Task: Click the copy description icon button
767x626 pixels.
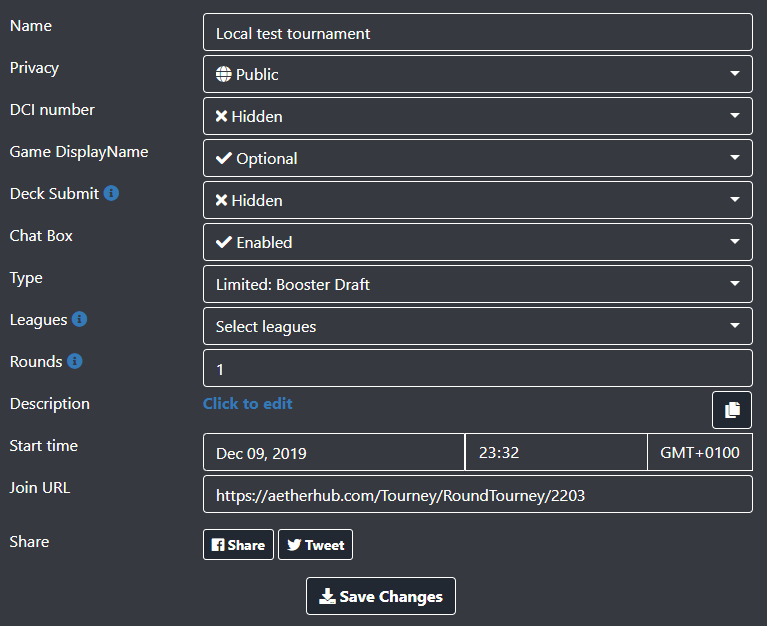Action: pyautogui.click(x=732, y=410)
